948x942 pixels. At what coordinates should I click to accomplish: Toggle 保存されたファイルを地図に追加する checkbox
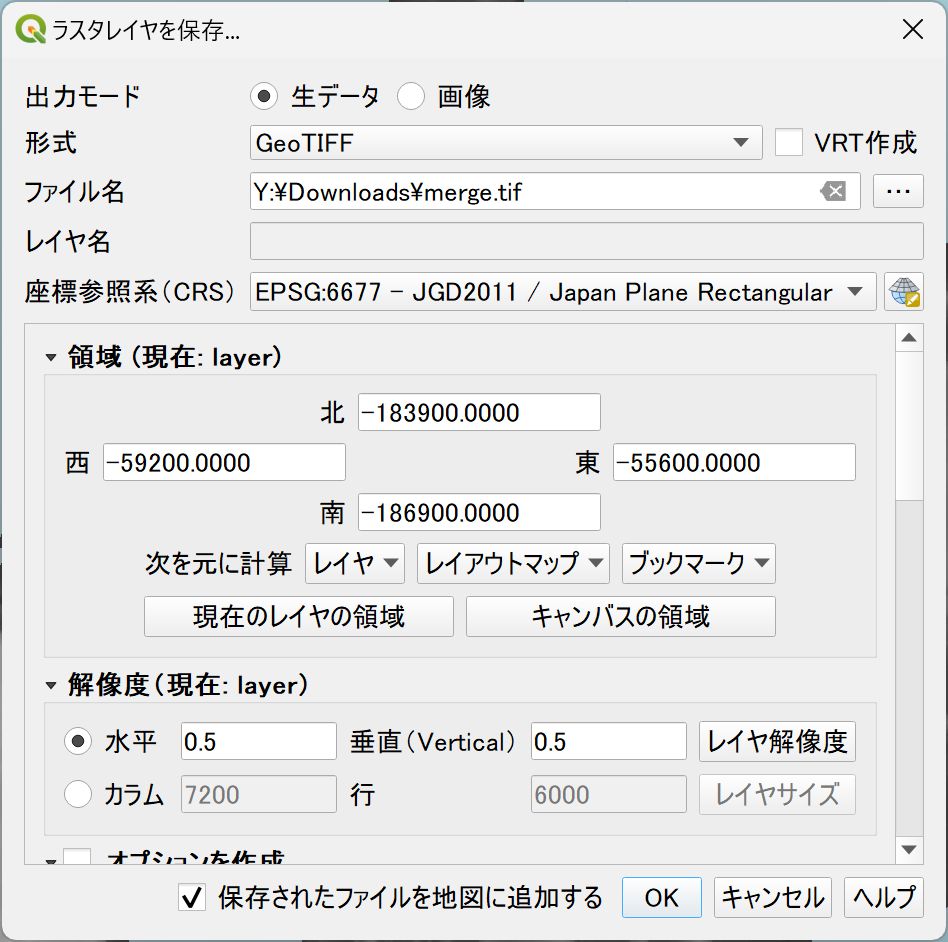pyautogui.click(x=192, y=898)
